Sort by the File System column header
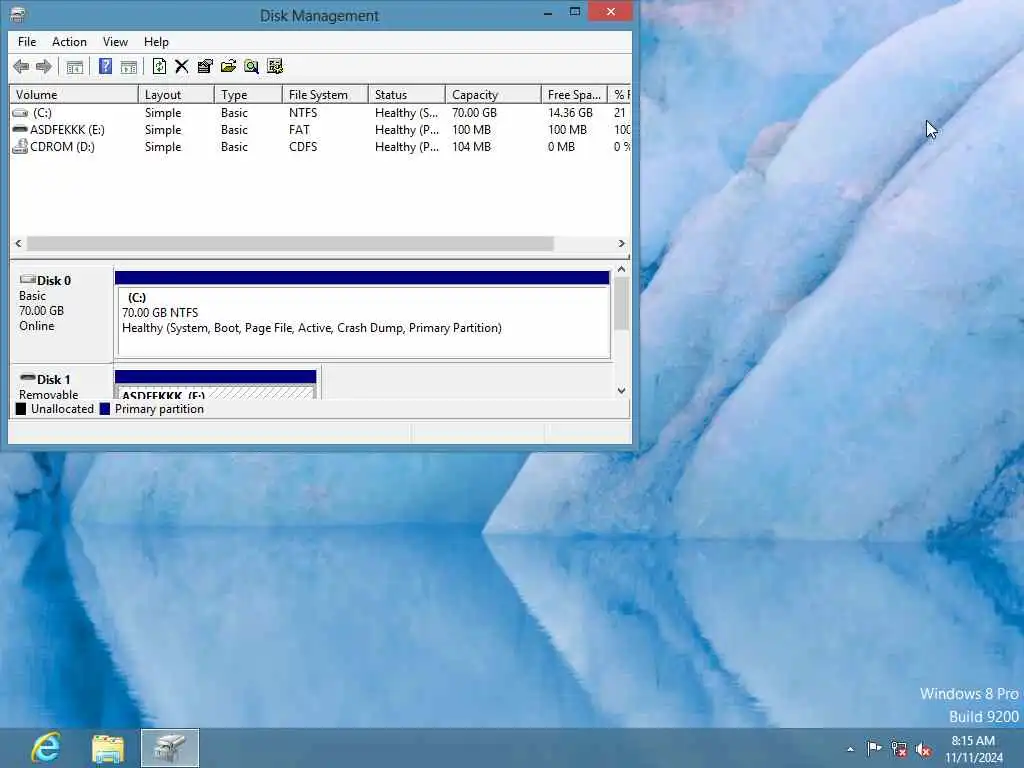The image size is (1024, 768). (325, 95)
